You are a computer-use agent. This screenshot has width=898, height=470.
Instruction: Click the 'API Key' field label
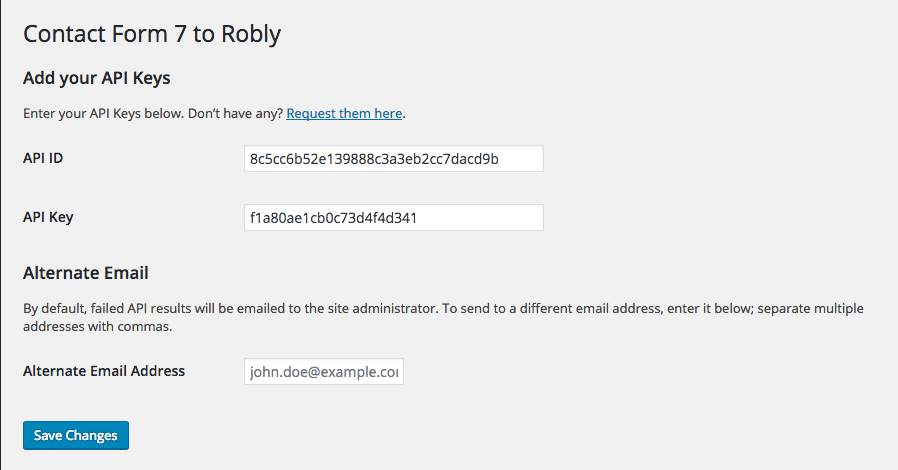[48, 217]
